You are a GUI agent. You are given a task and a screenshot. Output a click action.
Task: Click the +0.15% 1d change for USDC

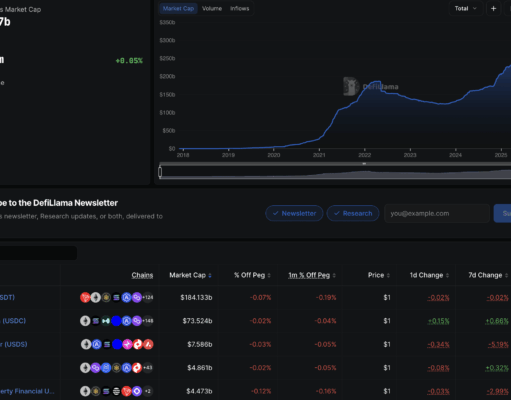point(438,321)
